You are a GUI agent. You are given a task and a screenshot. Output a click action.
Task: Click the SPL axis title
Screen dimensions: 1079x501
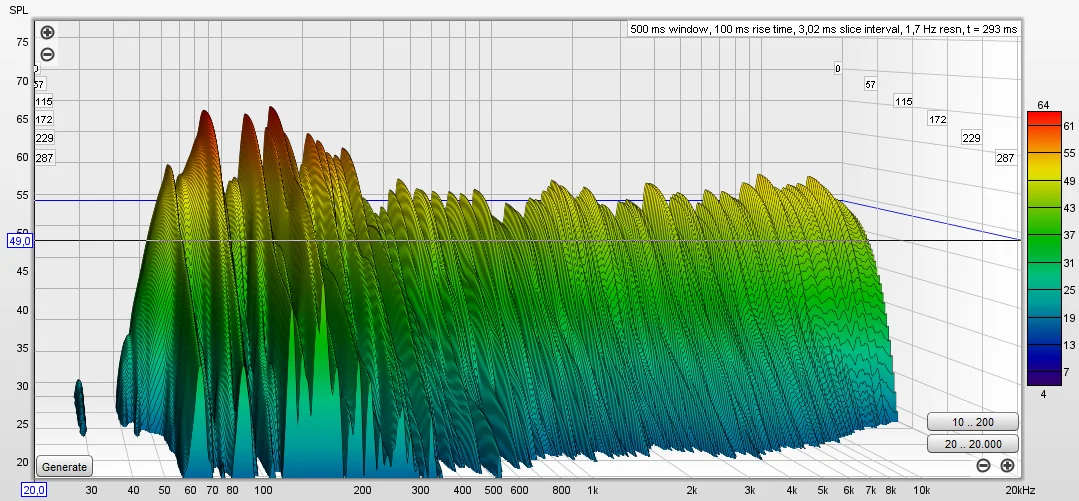coord(19,10)
